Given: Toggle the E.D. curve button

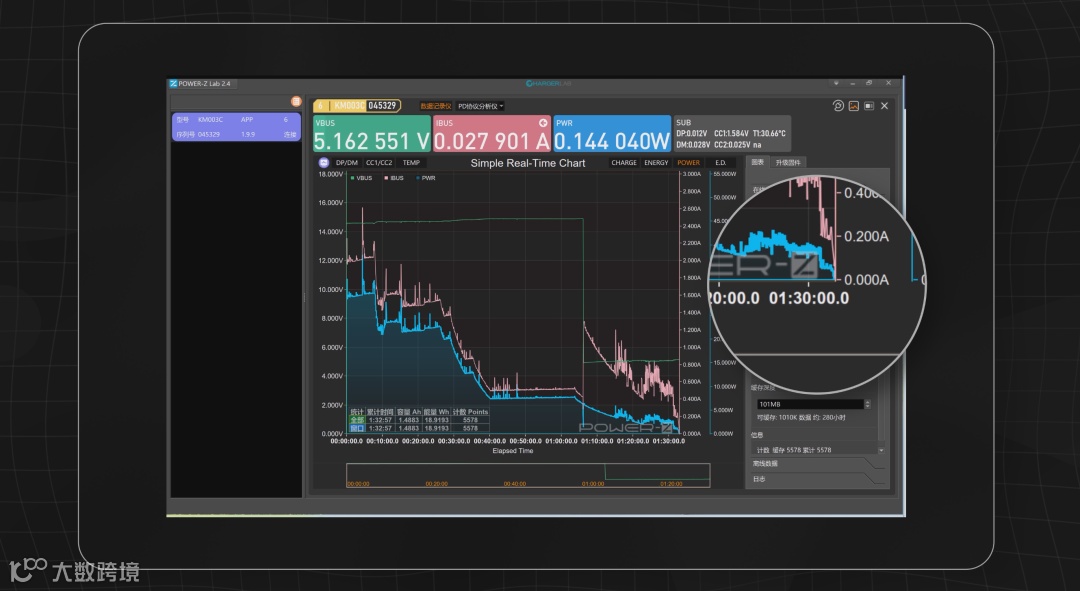Looking at the screenshot, I should (720, 163).
